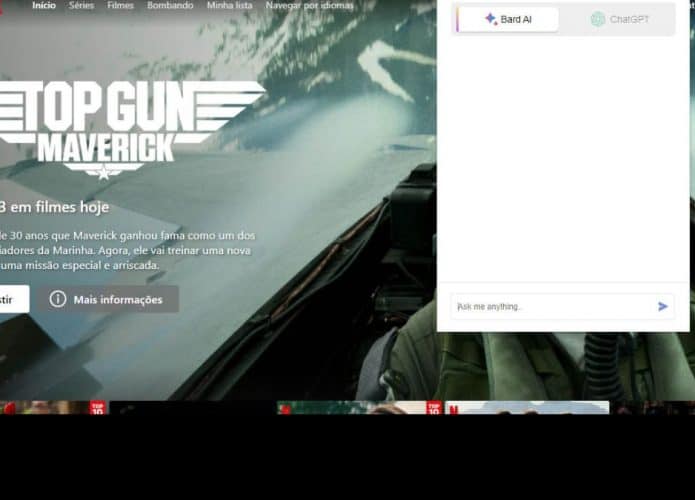Select Bombando in the top navigation
Image resolution: width=695 pixels, height=500 pixels.
[170, 5]
